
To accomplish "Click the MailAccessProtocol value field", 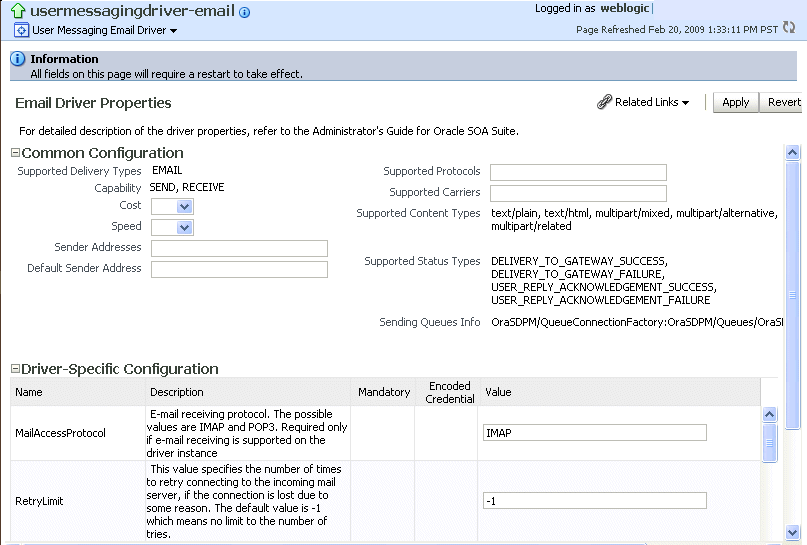I will tap(595, 433).
